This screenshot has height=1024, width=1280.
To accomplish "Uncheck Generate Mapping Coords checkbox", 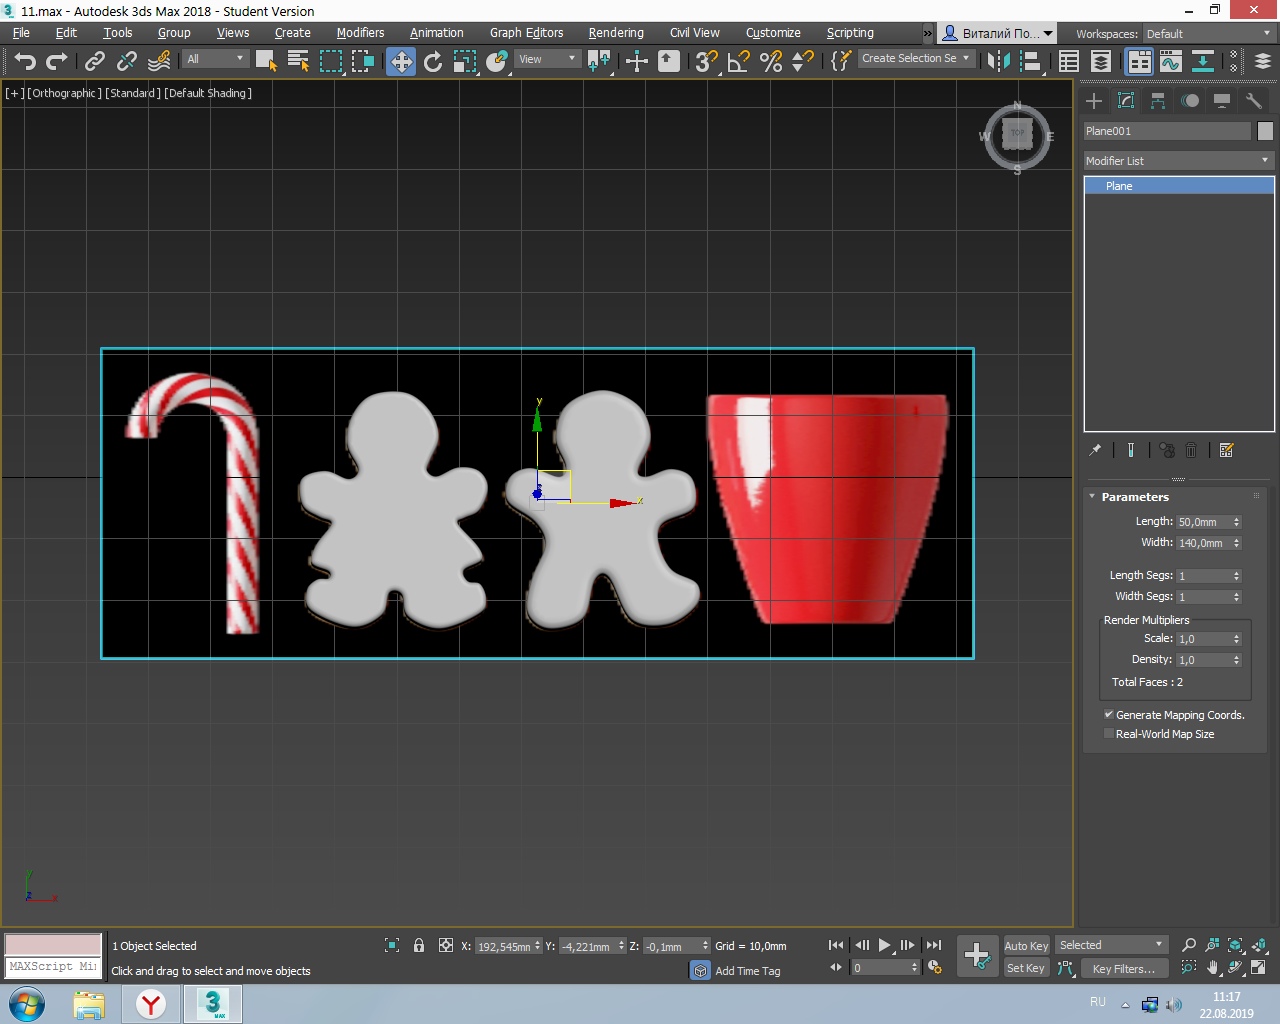I will (1108, 715).
